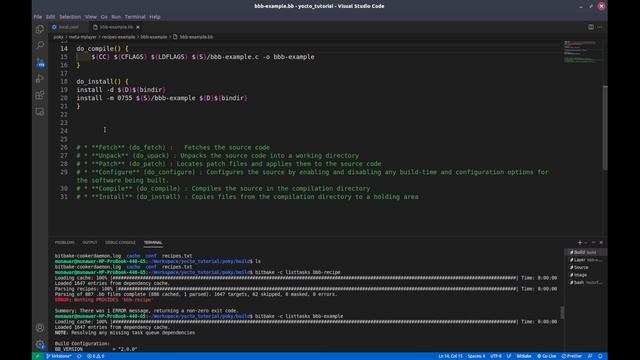
Task: Expand the recipes-example breadcrumb segment
Action: (118, 37)
